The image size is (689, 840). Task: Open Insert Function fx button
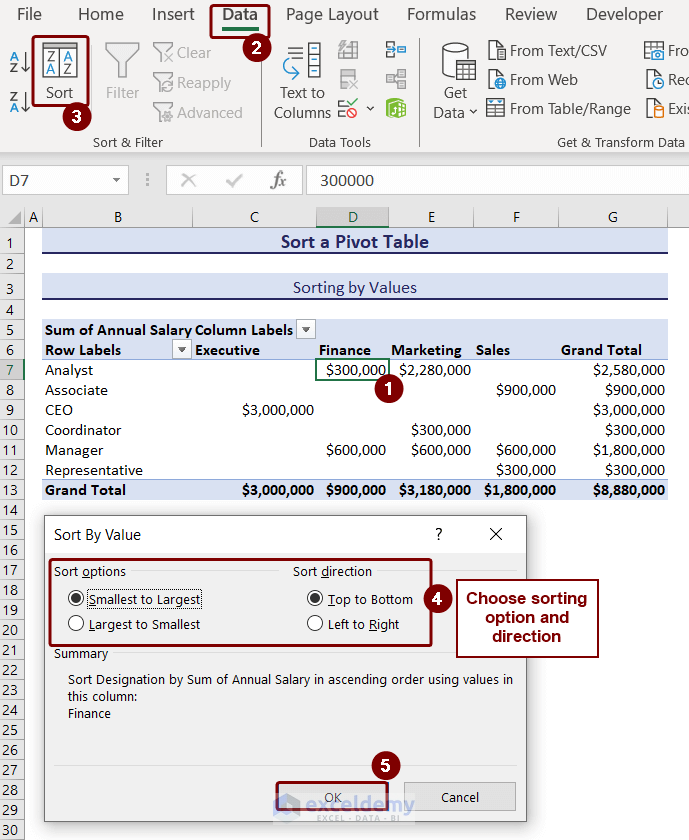[x=279, y=180]
